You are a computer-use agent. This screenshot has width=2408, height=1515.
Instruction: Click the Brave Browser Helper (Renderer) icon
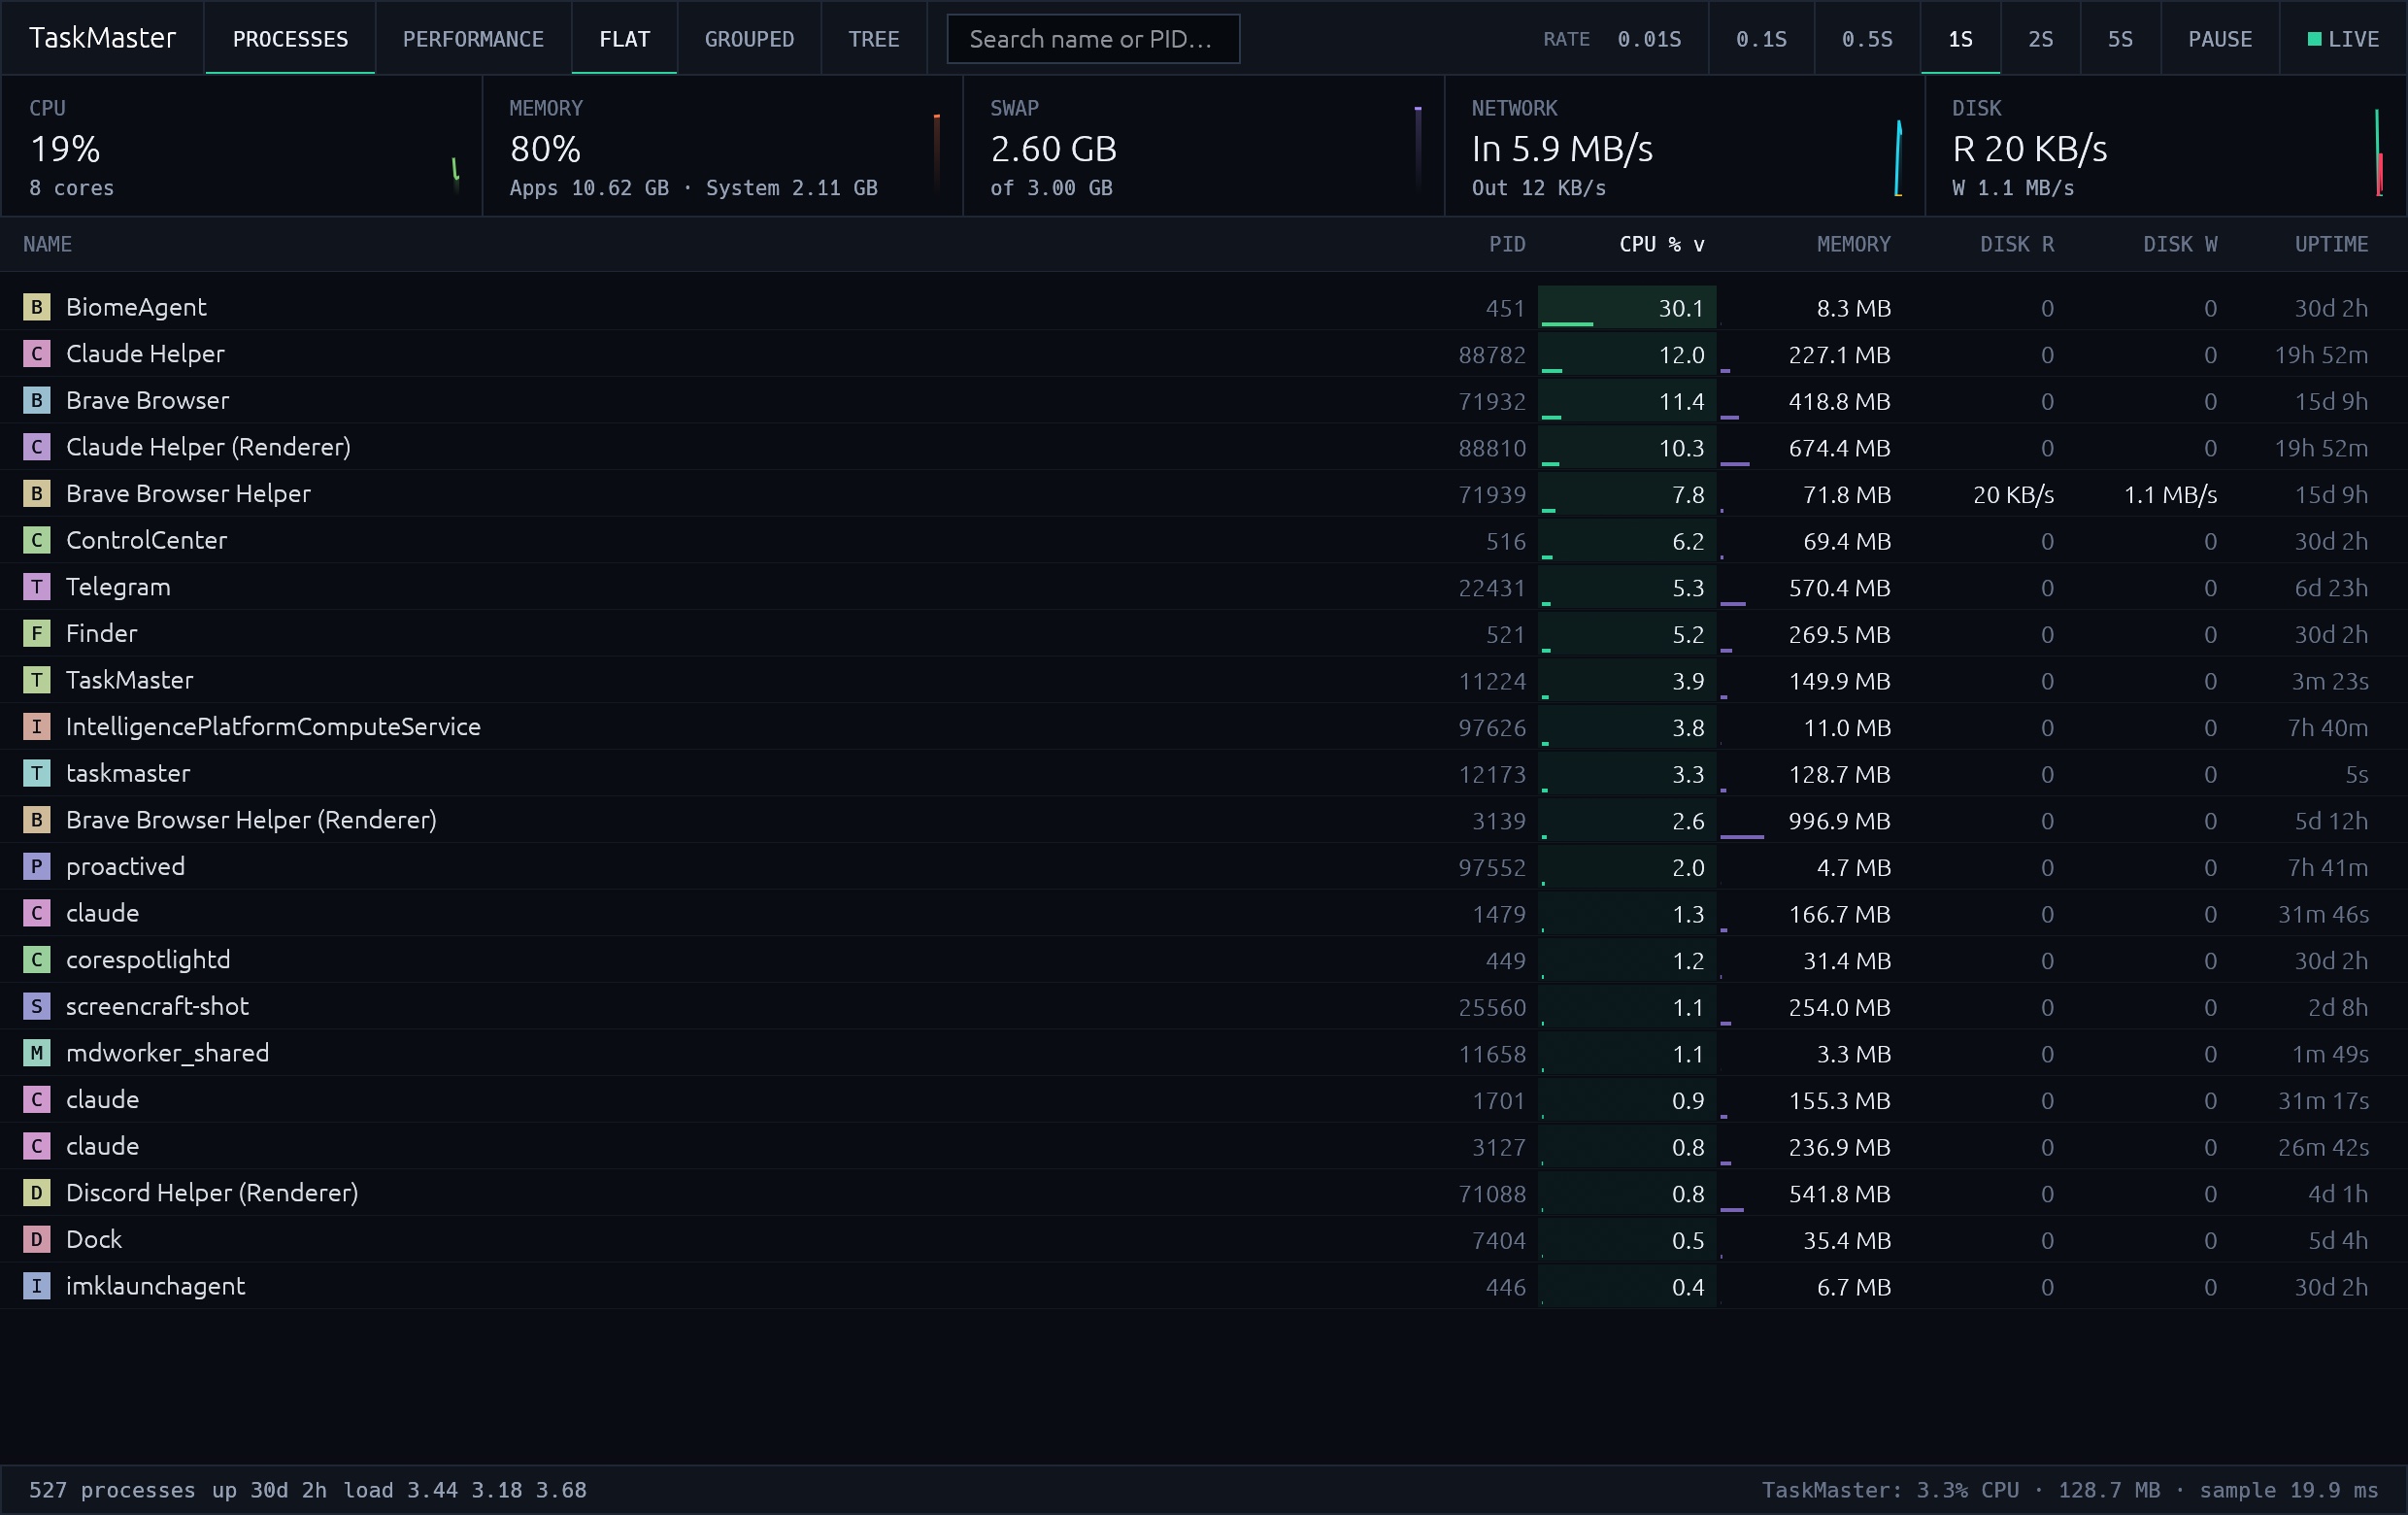point(37,820)
